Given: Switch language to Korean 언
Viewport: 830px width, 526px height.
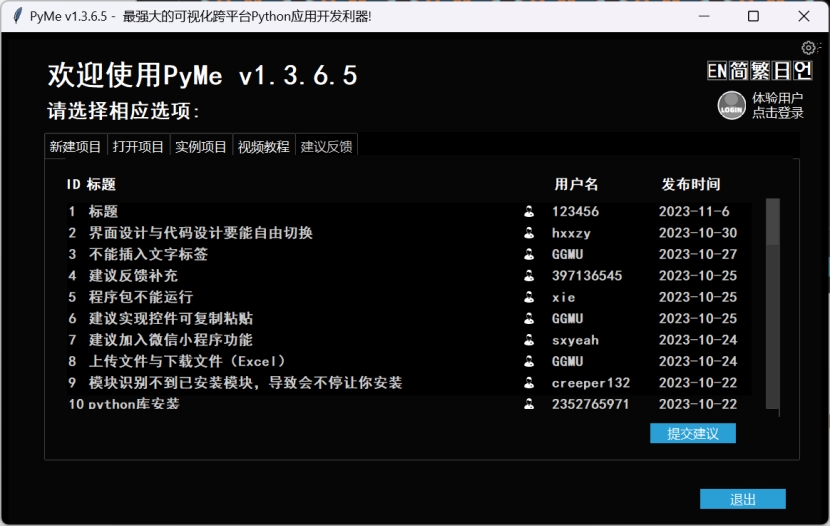Looking at the screenshot, I should click(802, 71).
